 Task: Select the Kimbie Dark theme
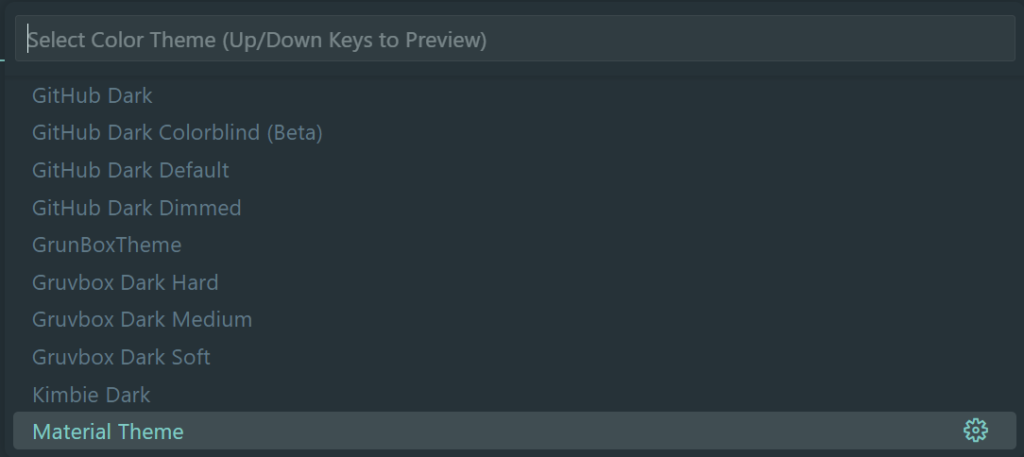click(x=91, y=394)
